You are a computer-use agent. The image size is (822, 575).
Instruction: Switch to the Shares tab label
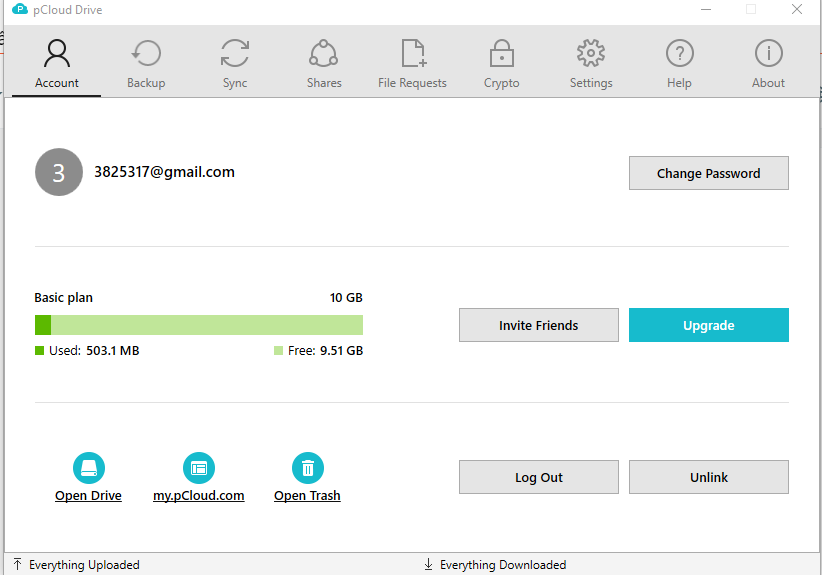(324, 83)
